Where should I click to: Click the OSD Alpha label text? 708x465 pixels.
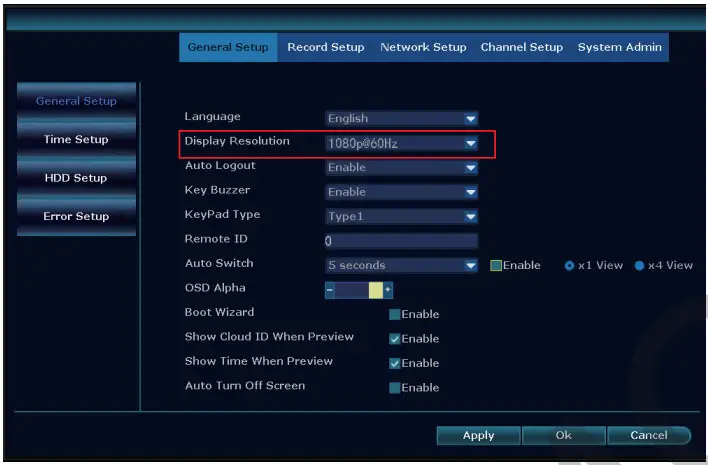tap(215, 288)
